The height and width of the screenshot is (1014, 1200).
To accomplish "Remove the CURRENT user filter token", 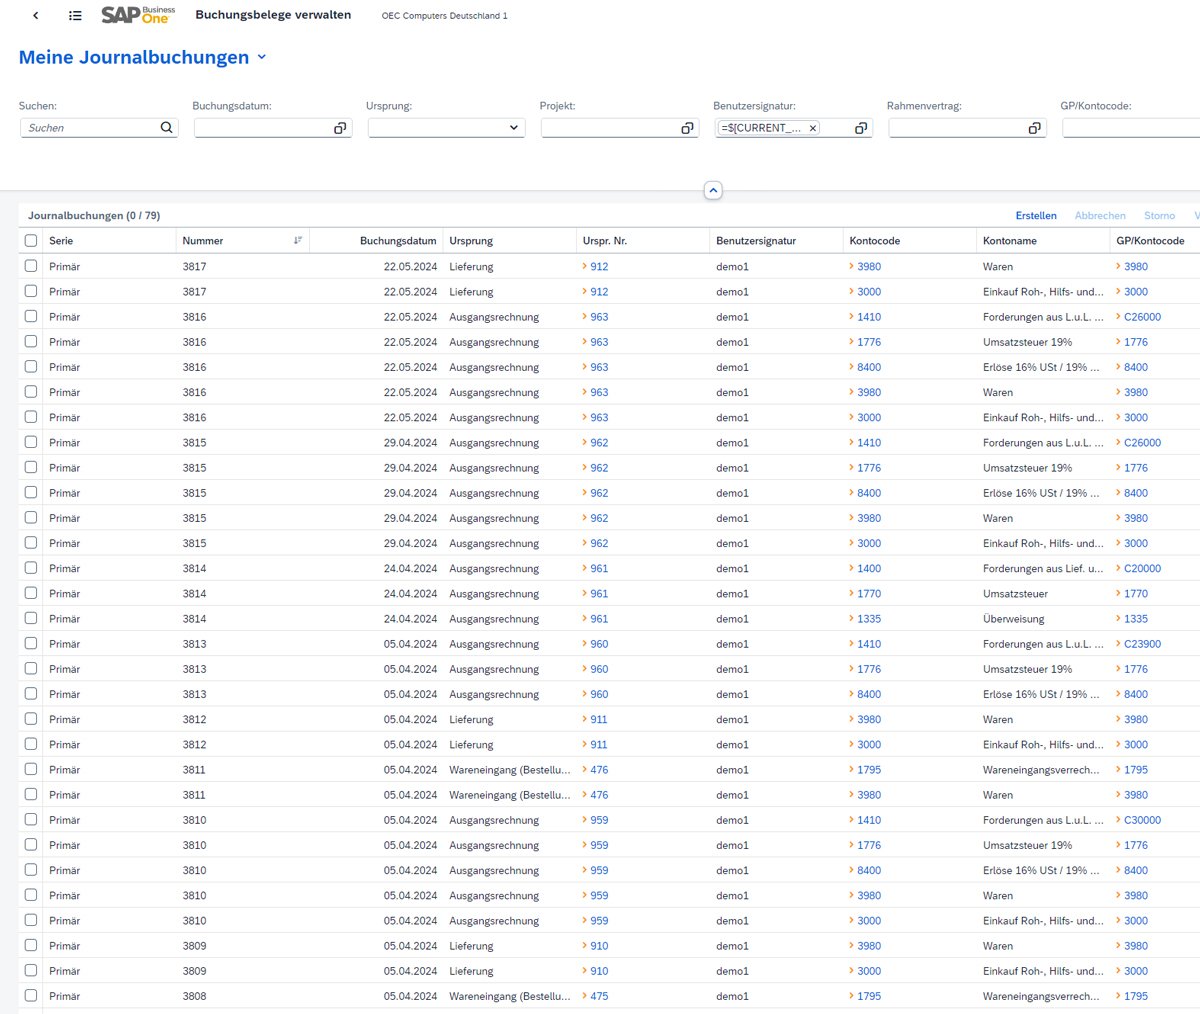I will pyautogui.click(x=813, y=128).
